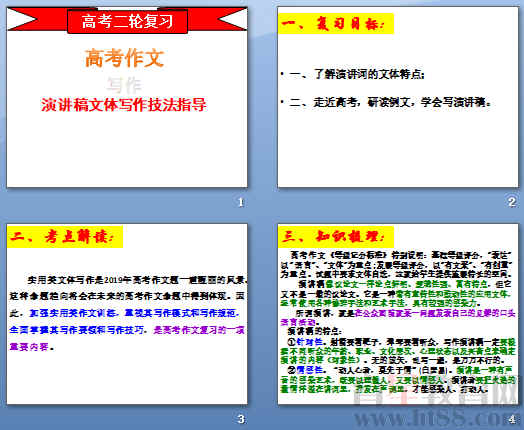Click the yellow heading 一、复习目标
The height and width of the screenshot is (430, 524).
(x=336, y=24)
